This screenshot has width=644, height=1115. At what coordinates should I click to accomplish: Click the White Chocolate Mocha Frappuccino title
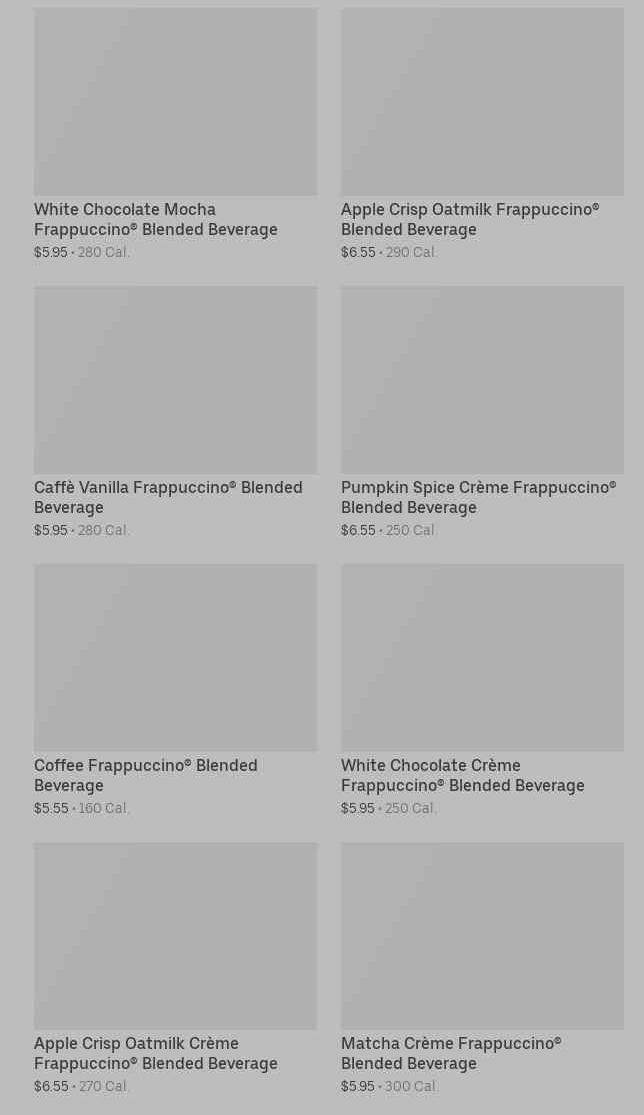coord(156,219)
